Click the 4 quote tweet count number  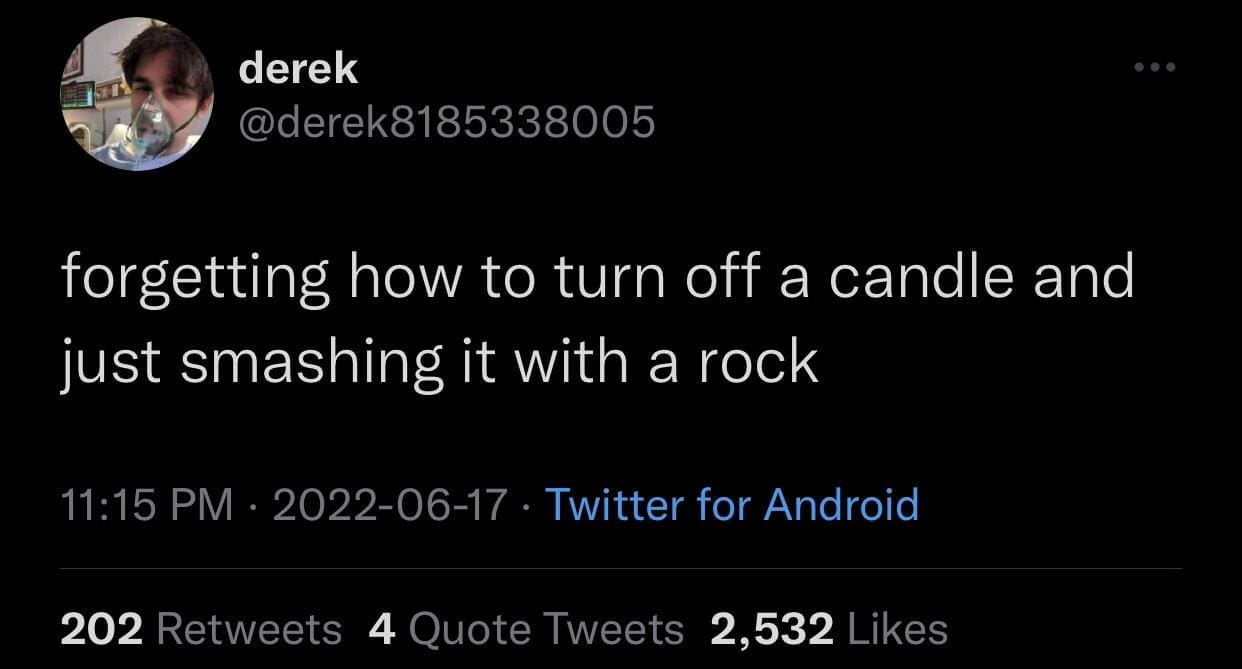380,629
